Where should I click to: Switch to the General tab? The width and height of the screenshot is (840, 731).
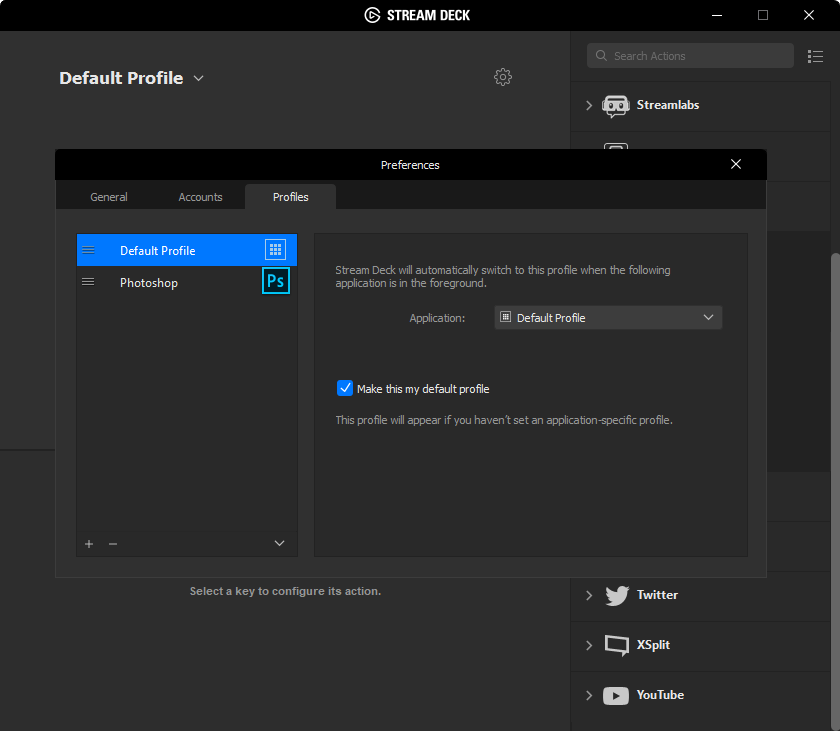(x=109, y=197)
